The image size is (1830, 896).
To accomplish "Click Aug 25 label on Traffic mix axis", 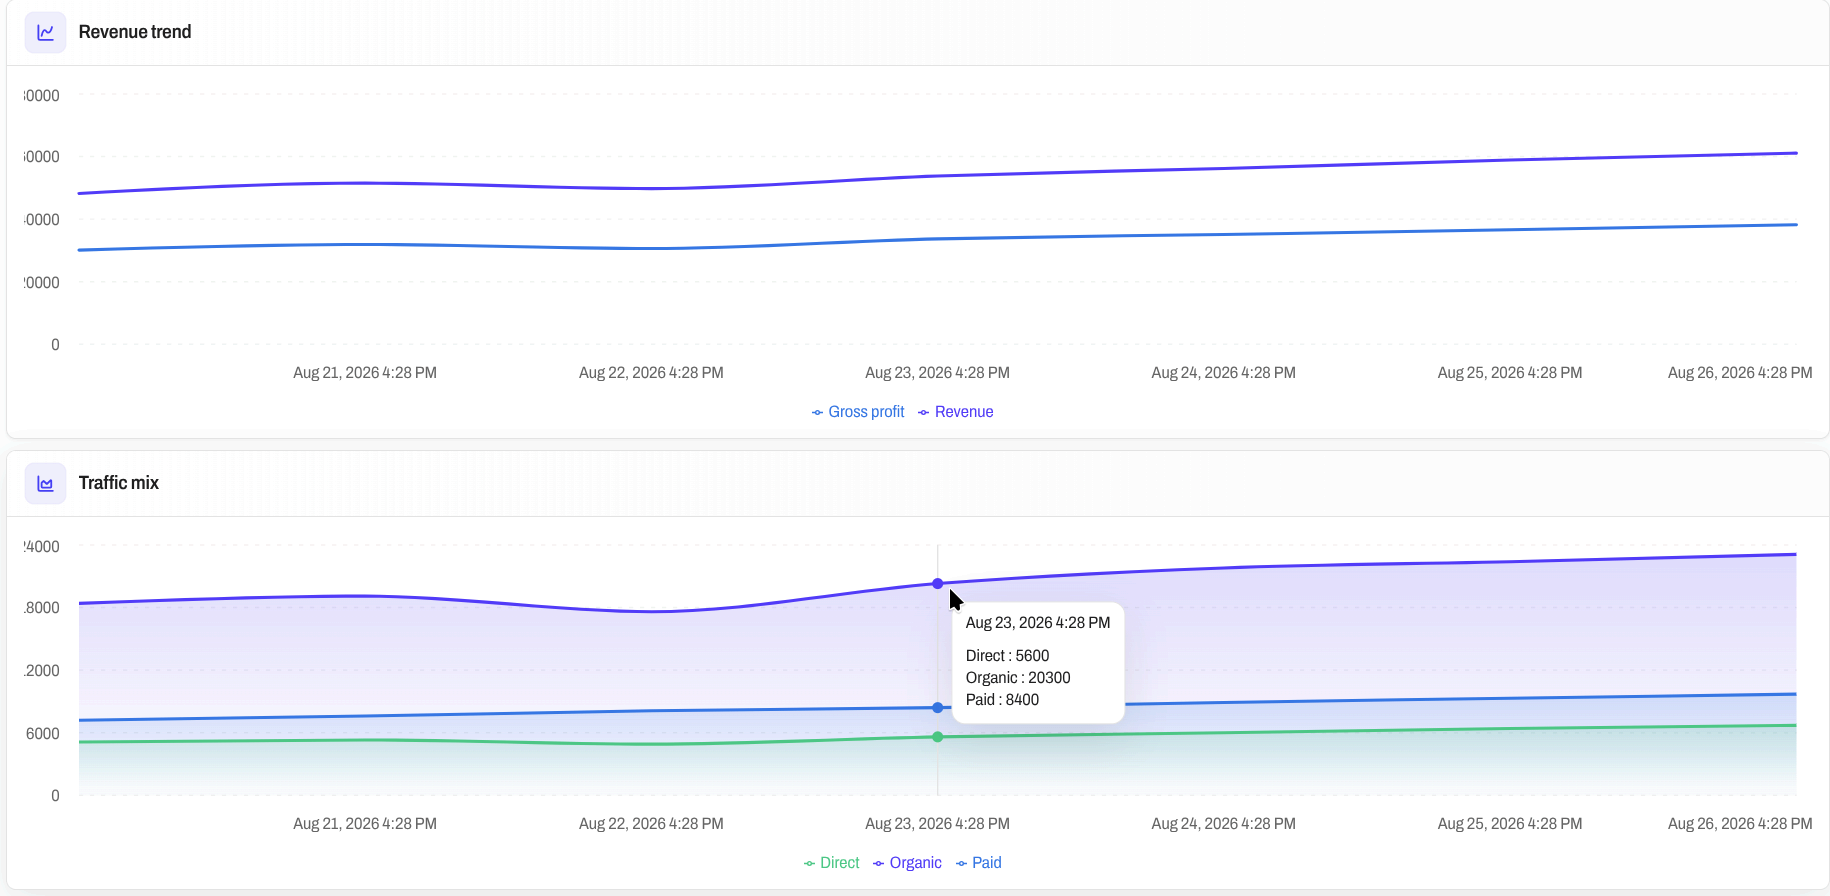I will [1510, 824].
